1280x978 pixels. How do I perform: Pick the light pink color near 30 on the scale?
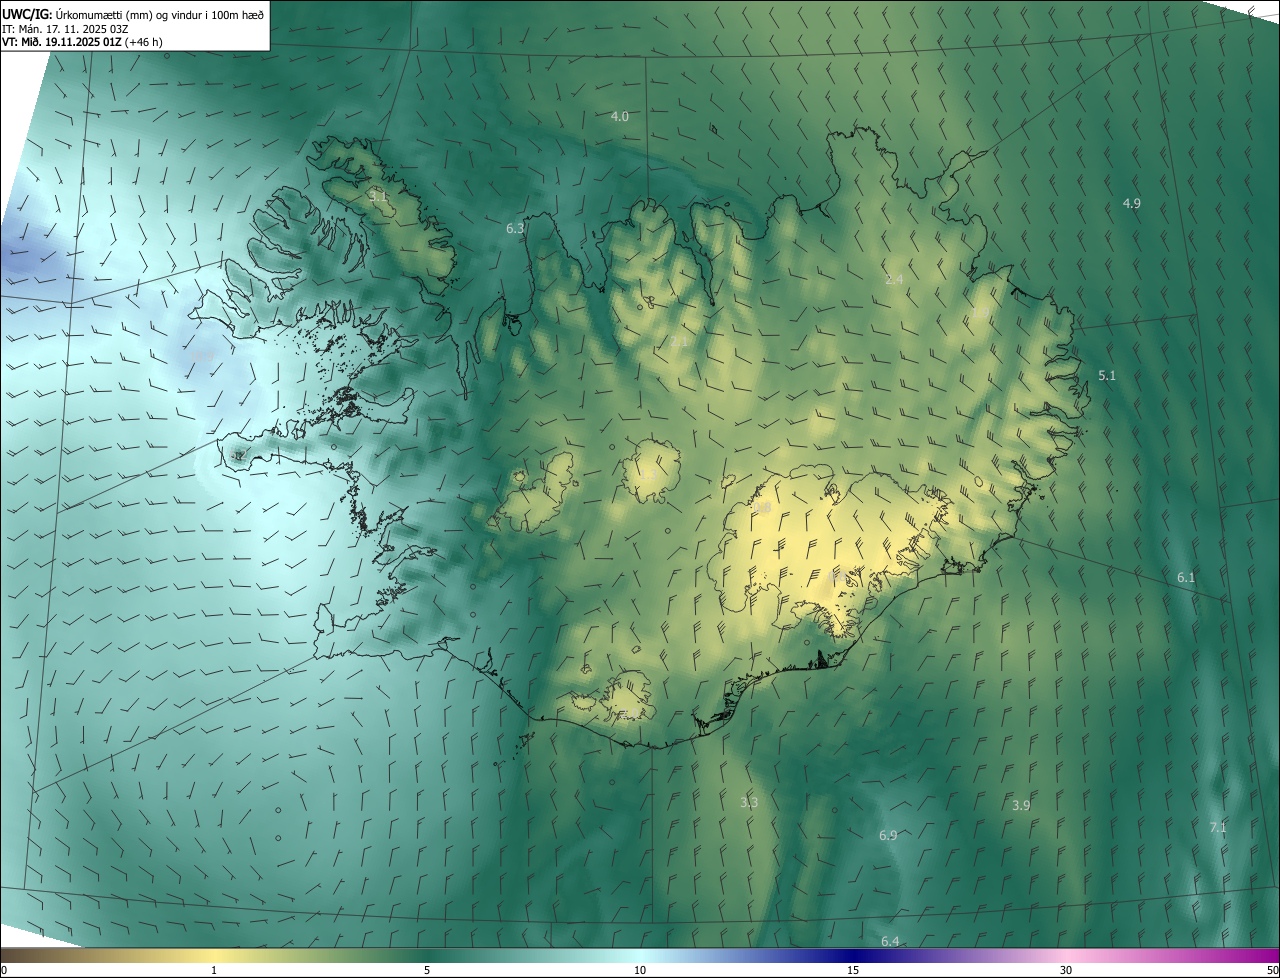coord(1066,955)
